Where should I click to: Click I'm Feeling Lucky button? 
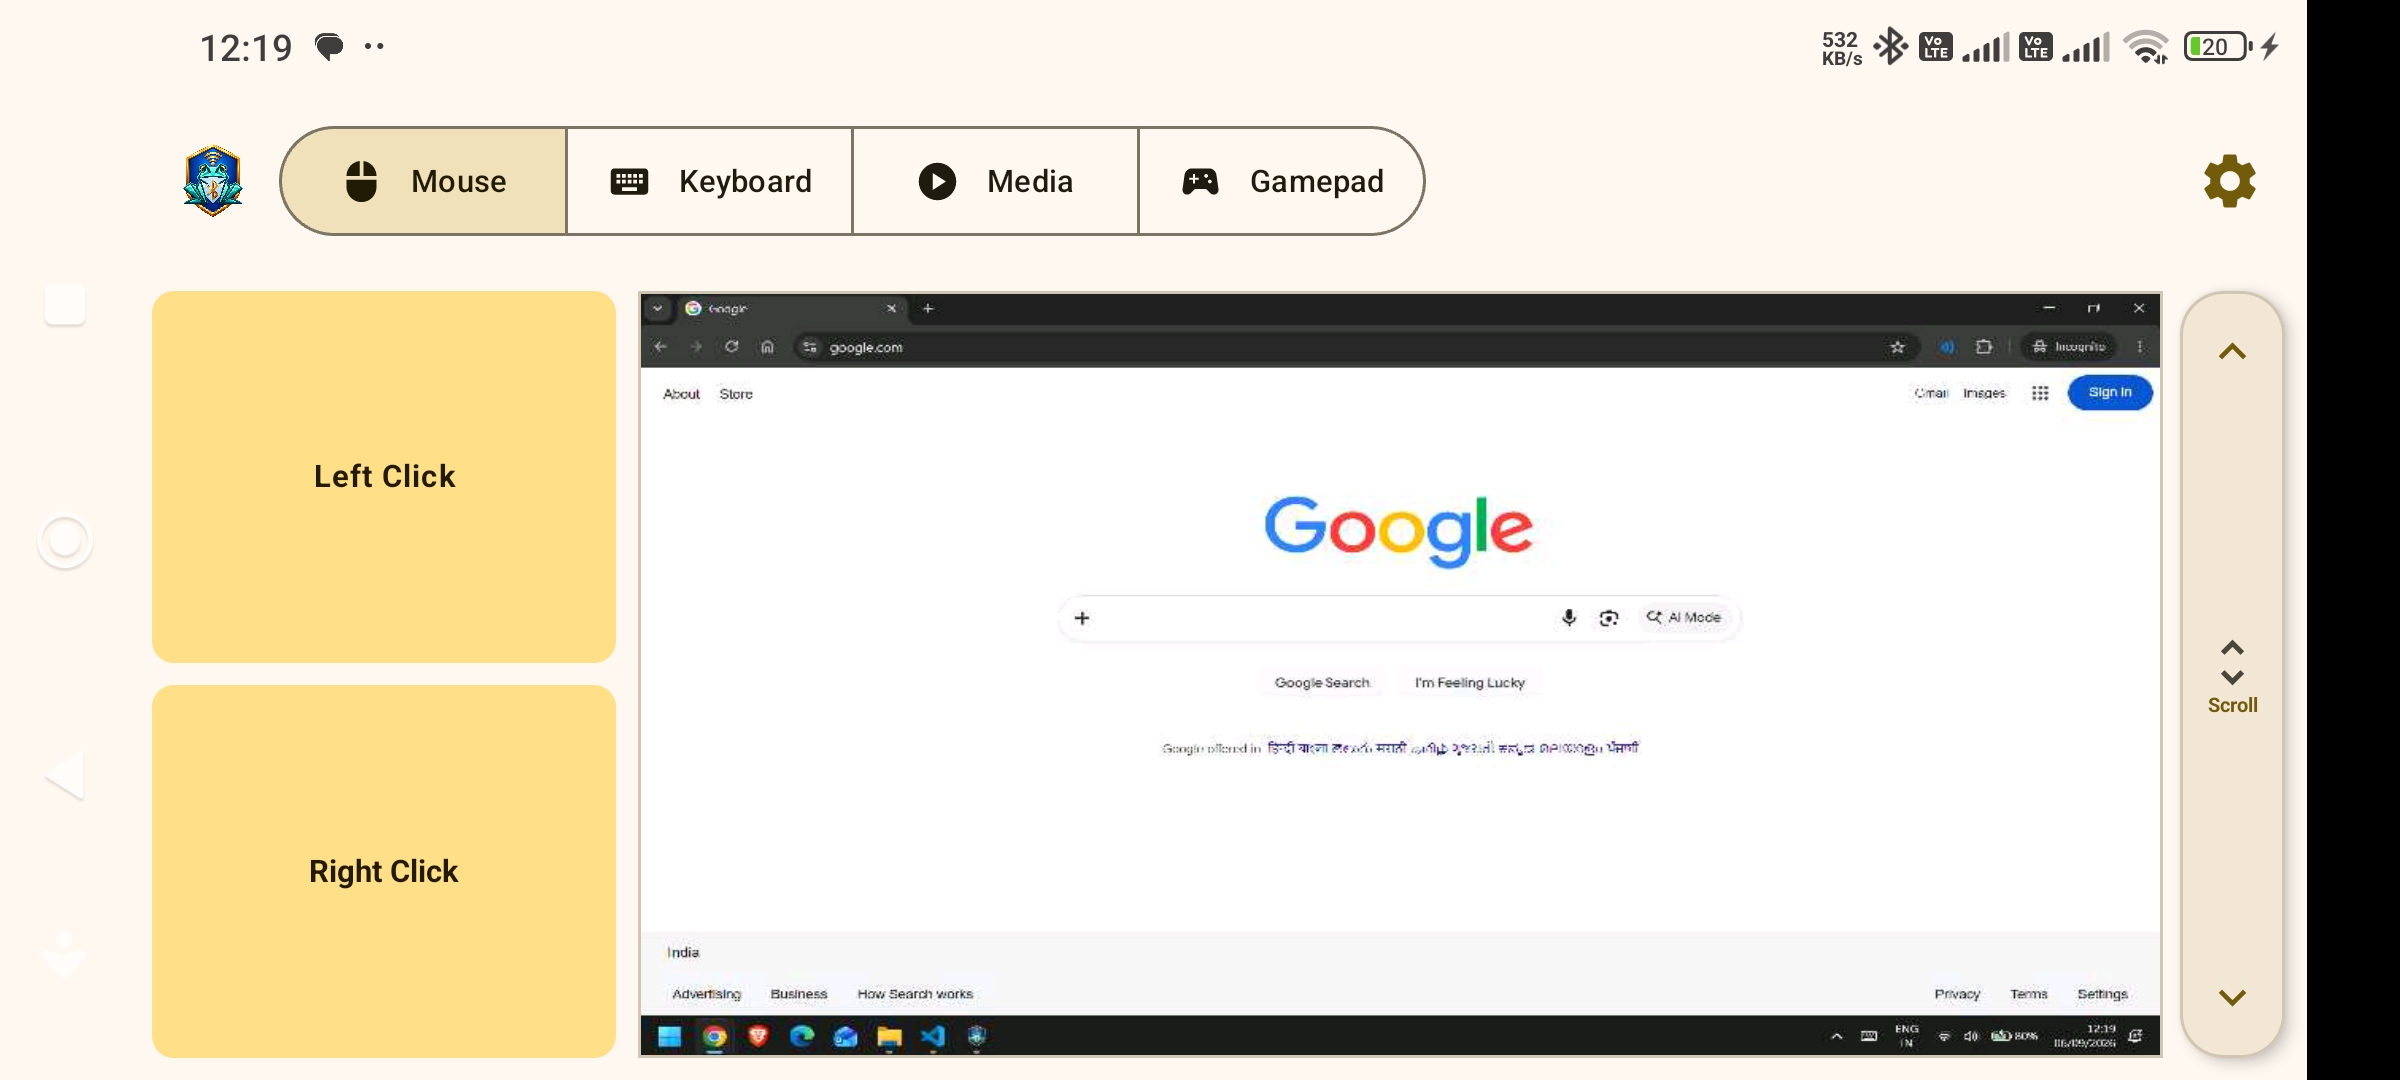pyautogui.click(x=1470, y=683)
